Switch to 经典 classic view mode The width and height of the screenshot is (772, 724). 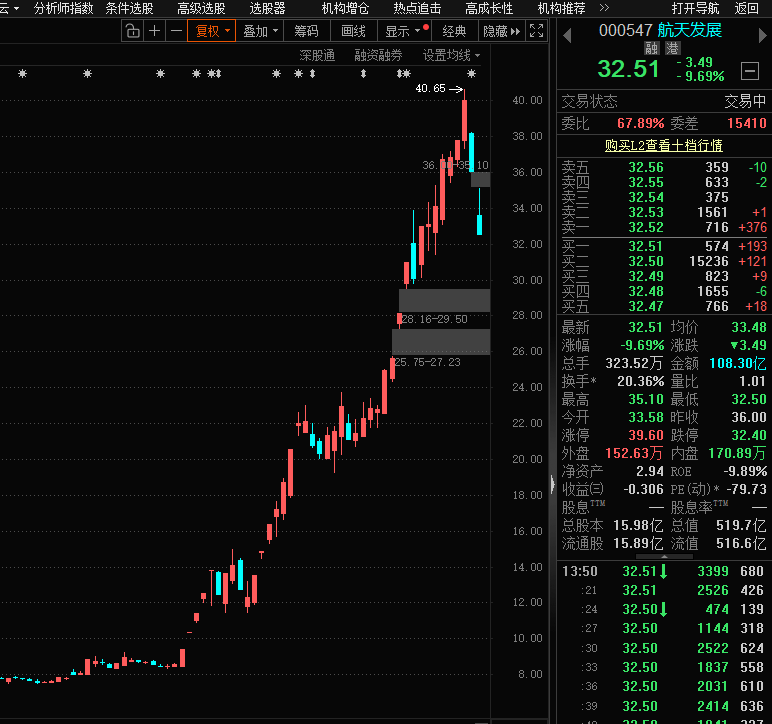(455, 31)
